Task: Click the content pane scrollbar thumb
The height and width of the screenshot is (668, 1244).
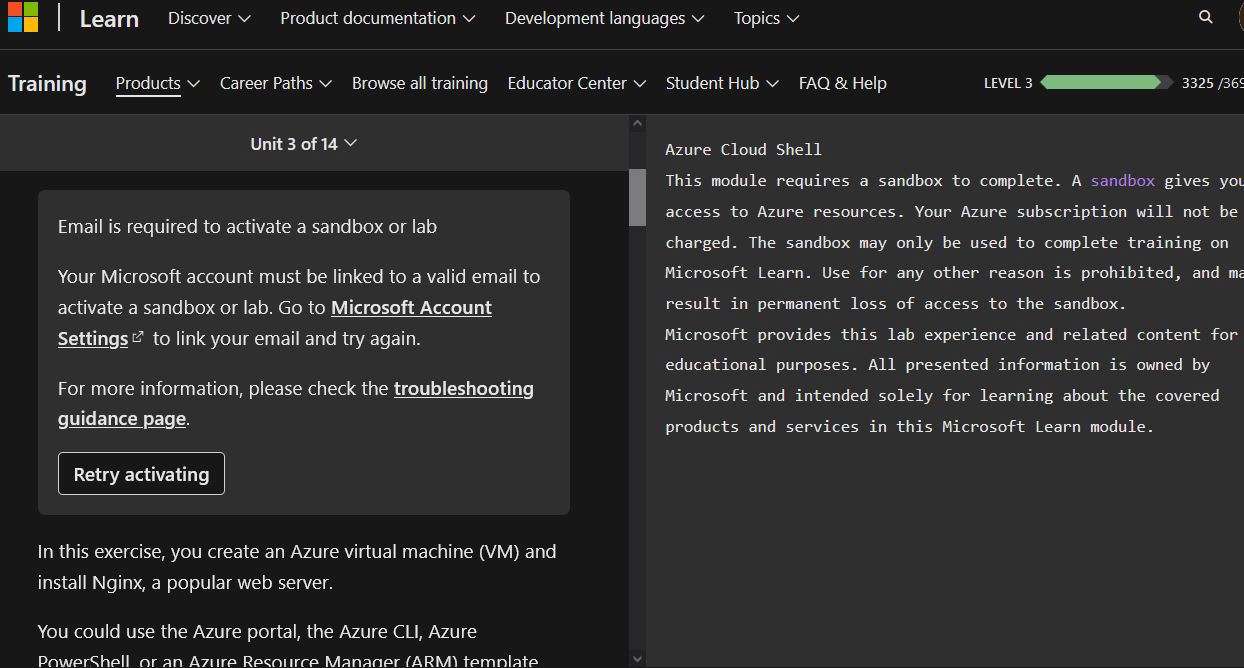Action: [637, 197]
